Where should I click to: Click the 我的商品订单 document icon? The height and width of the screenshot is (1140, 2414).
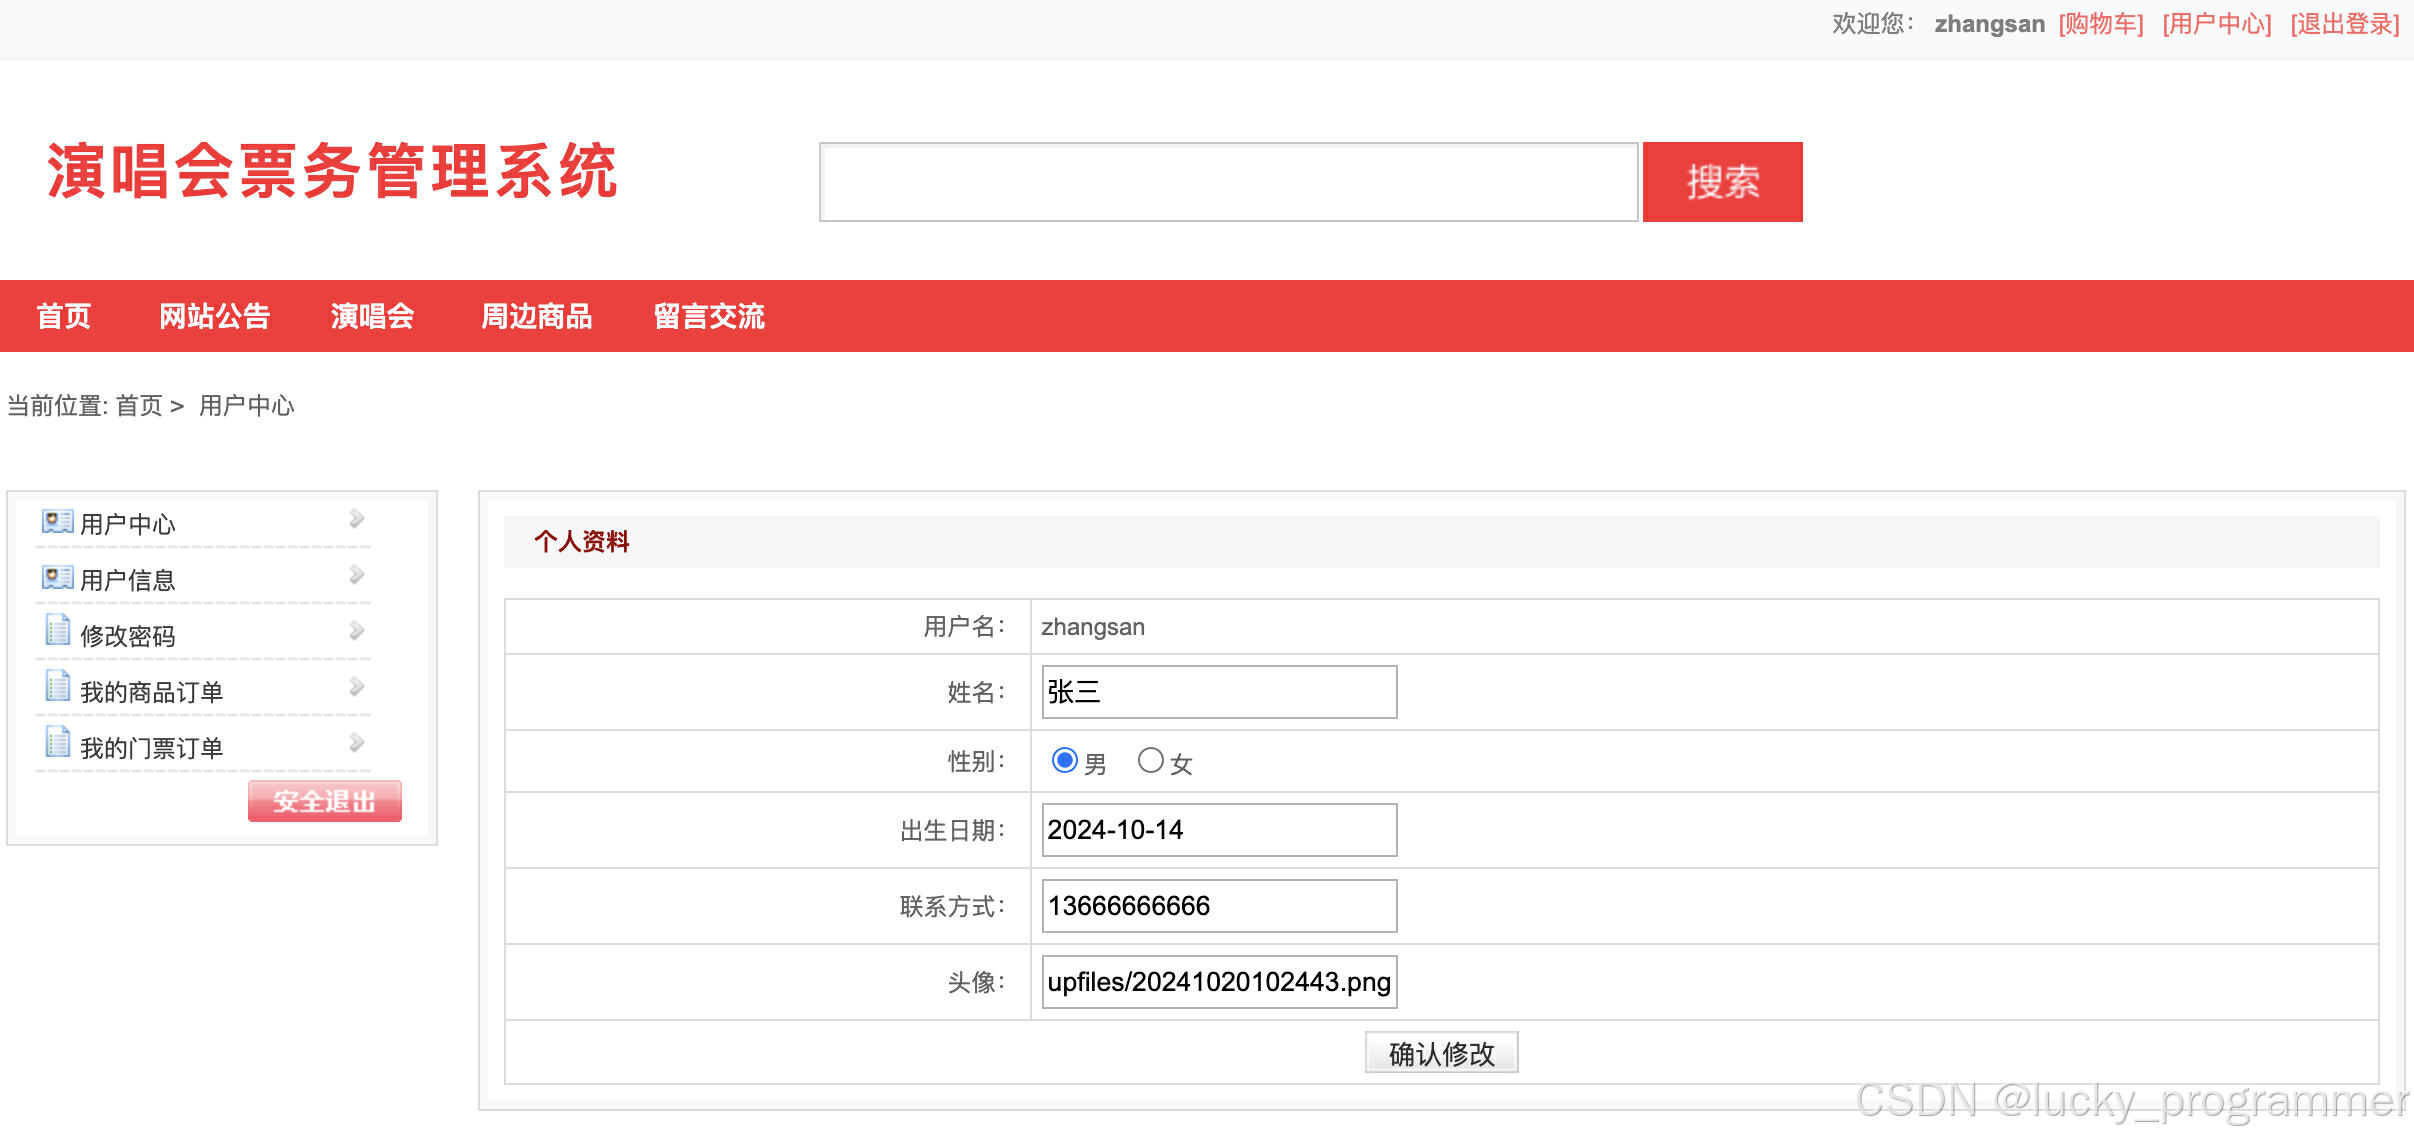[x=57, y=687]
